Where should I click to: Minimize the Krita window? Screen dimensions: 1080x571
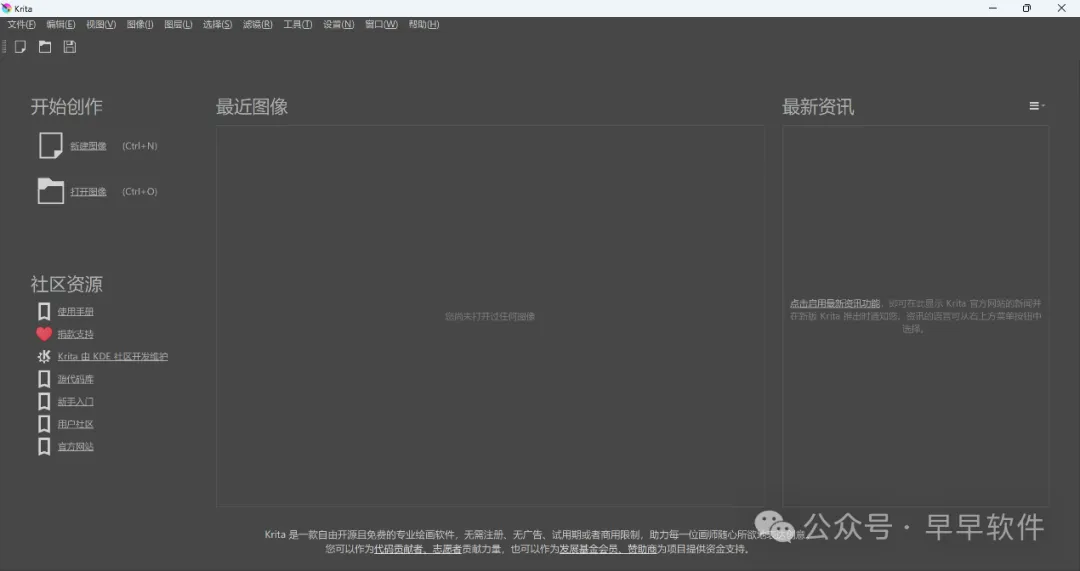[993, 8]
